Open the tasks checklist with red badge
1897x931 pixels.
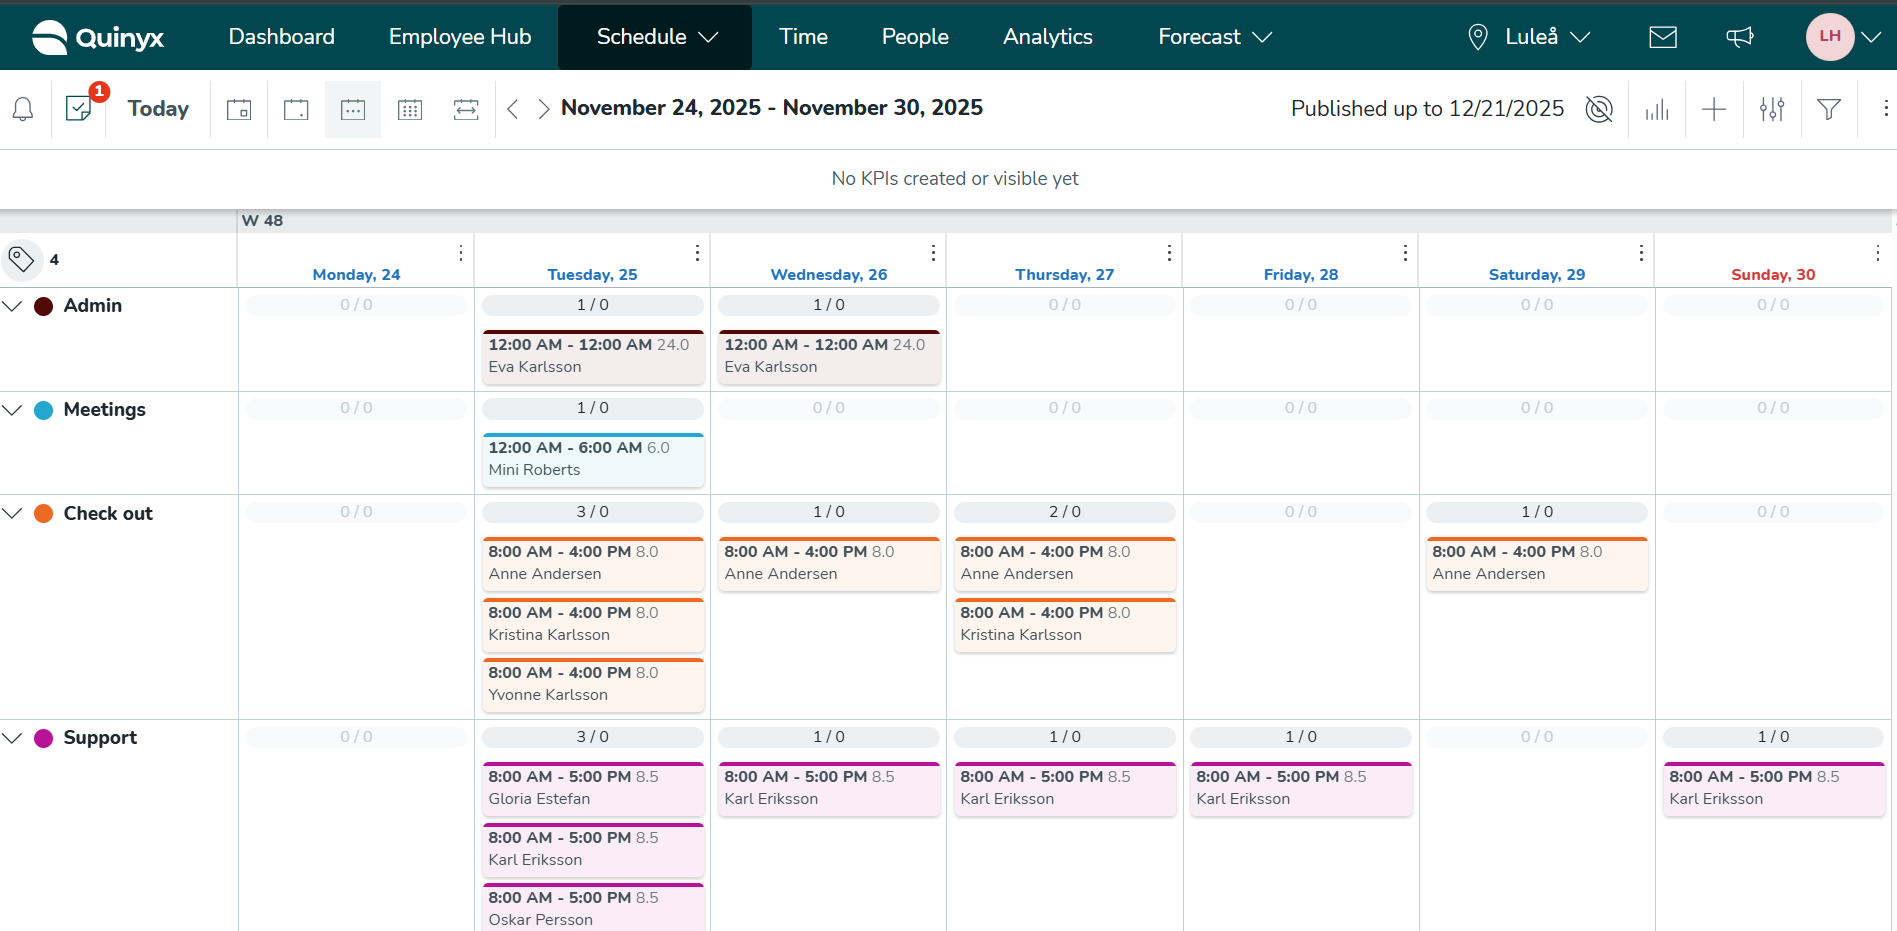point(79,108)
